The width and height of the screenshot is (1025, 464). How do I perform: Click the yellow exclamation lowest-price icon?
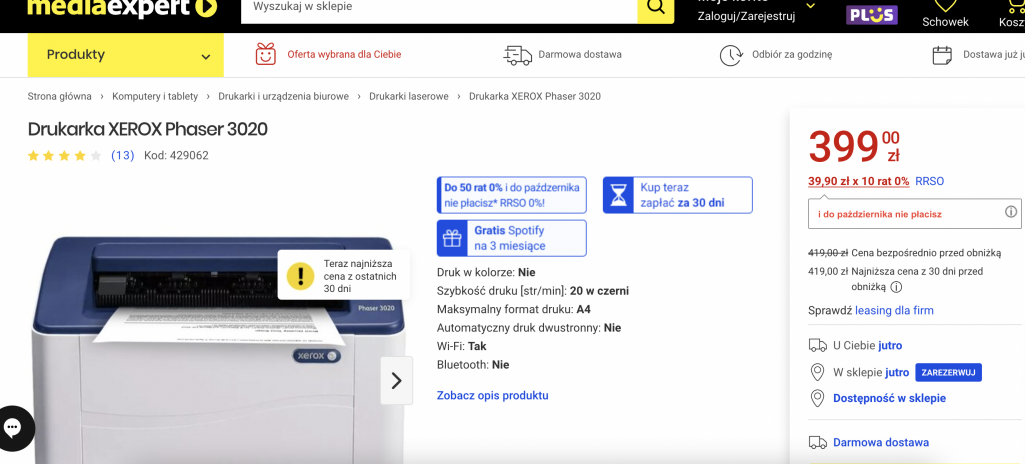click(300, 274)
